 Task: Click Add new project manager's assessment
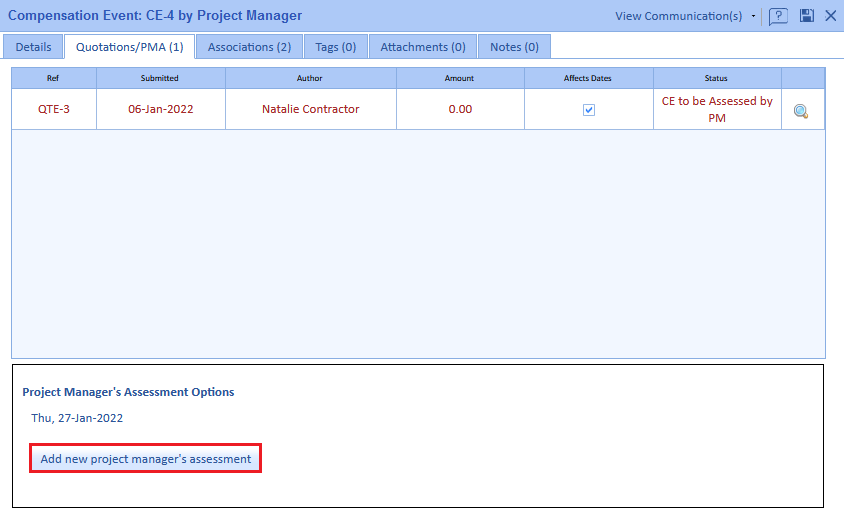tap(146, 459)
